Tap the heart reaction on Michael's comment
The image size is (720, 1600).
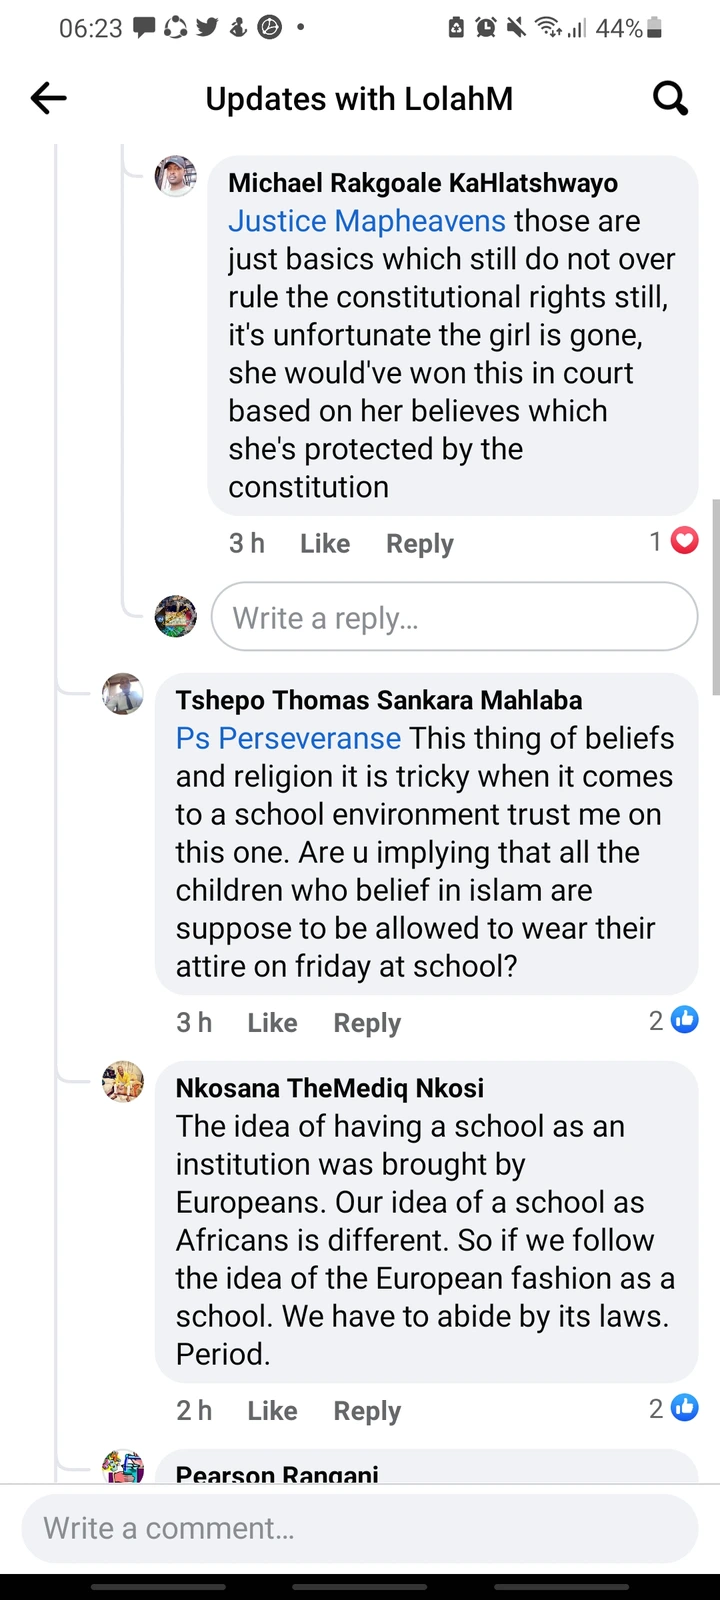click(x=684, y=541)
